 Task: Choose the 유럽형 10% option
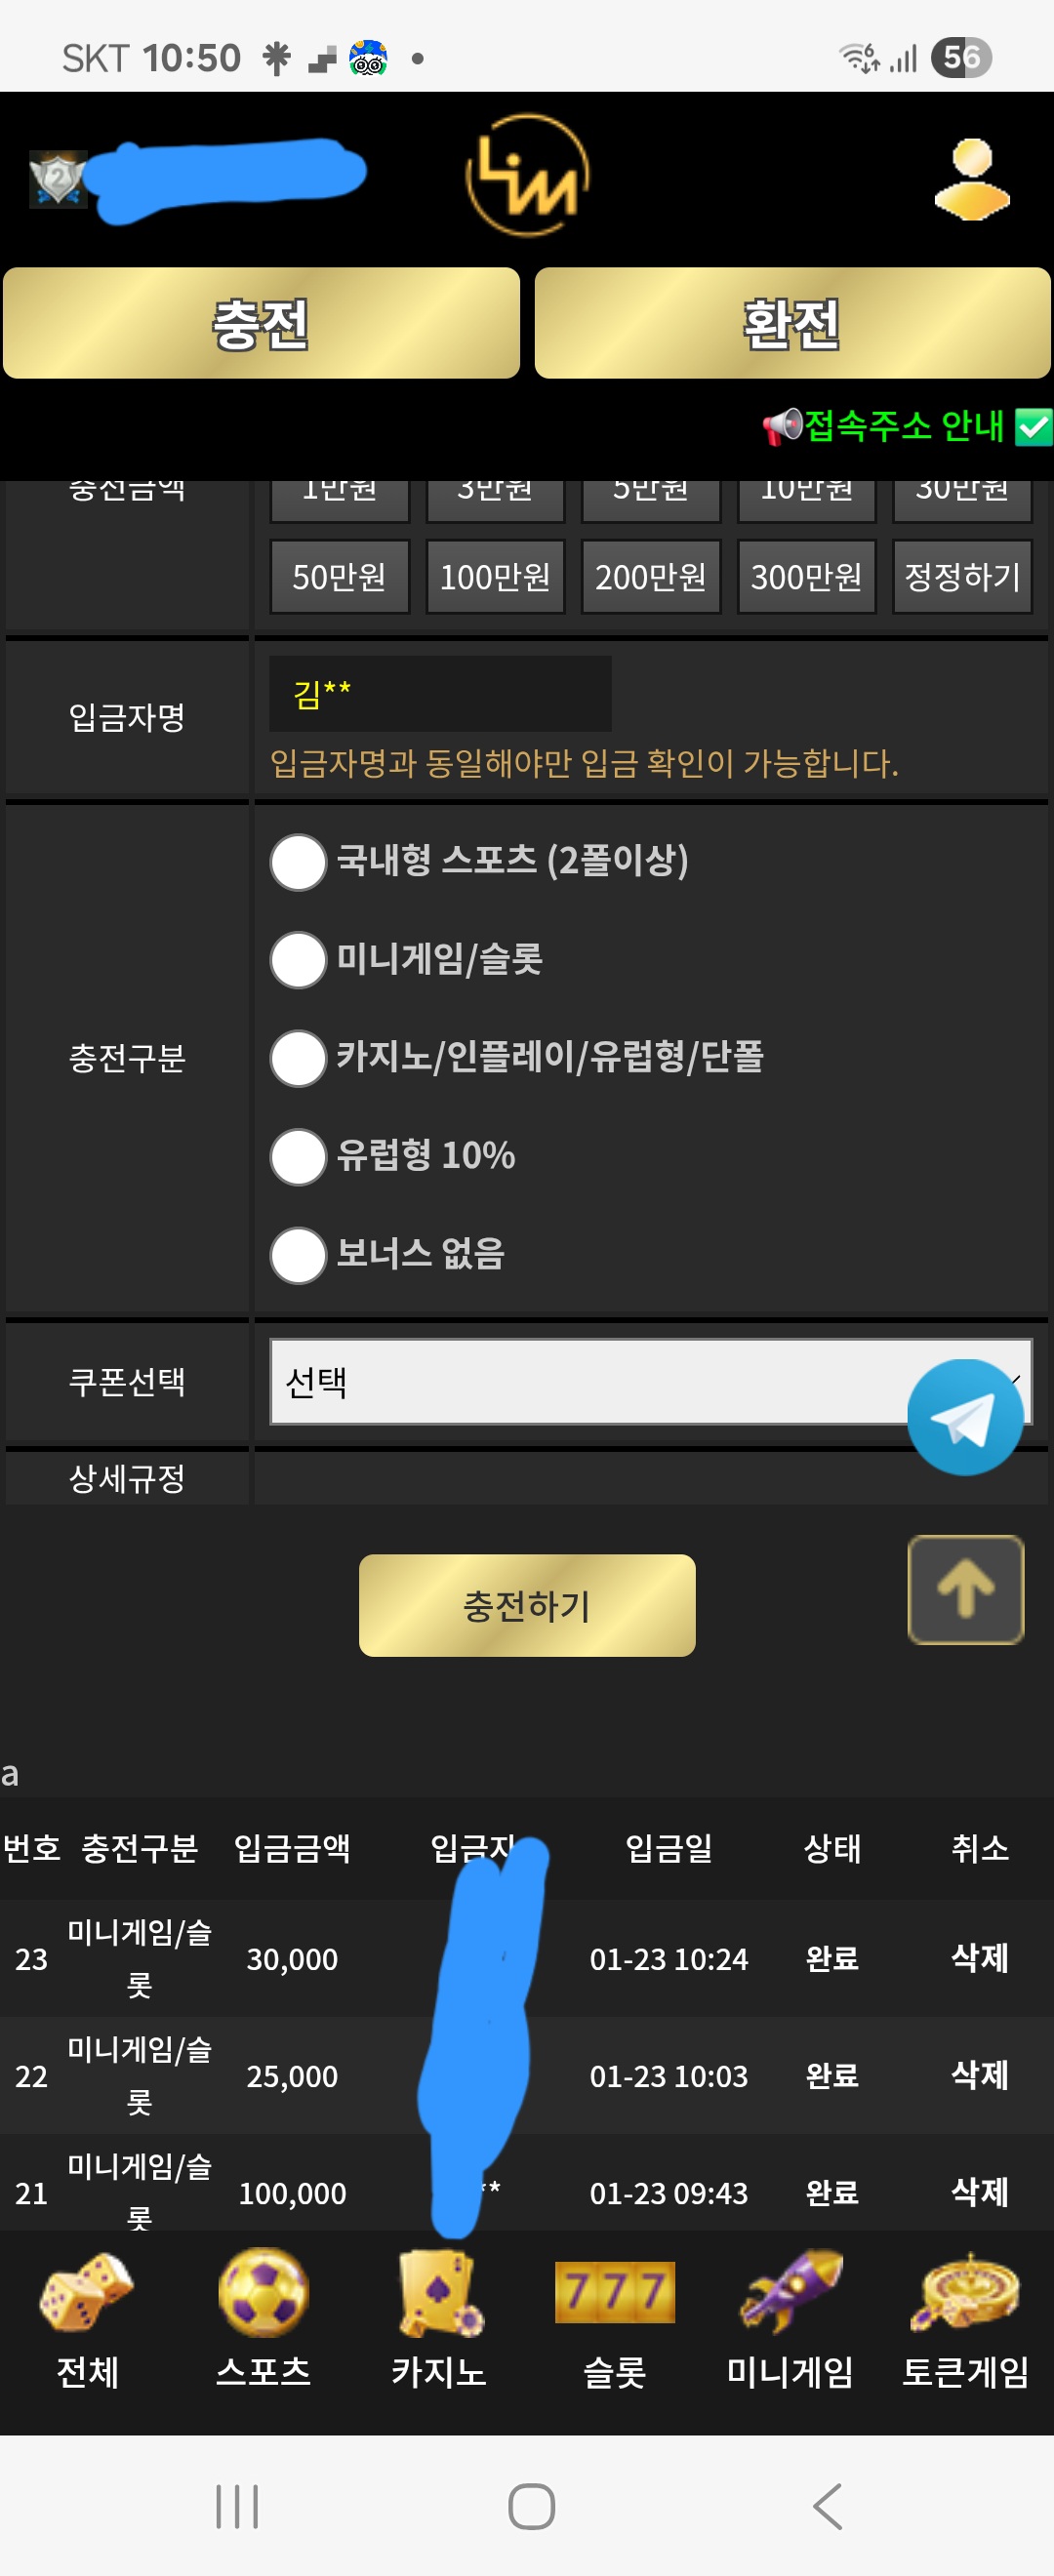pos(297,1157)
